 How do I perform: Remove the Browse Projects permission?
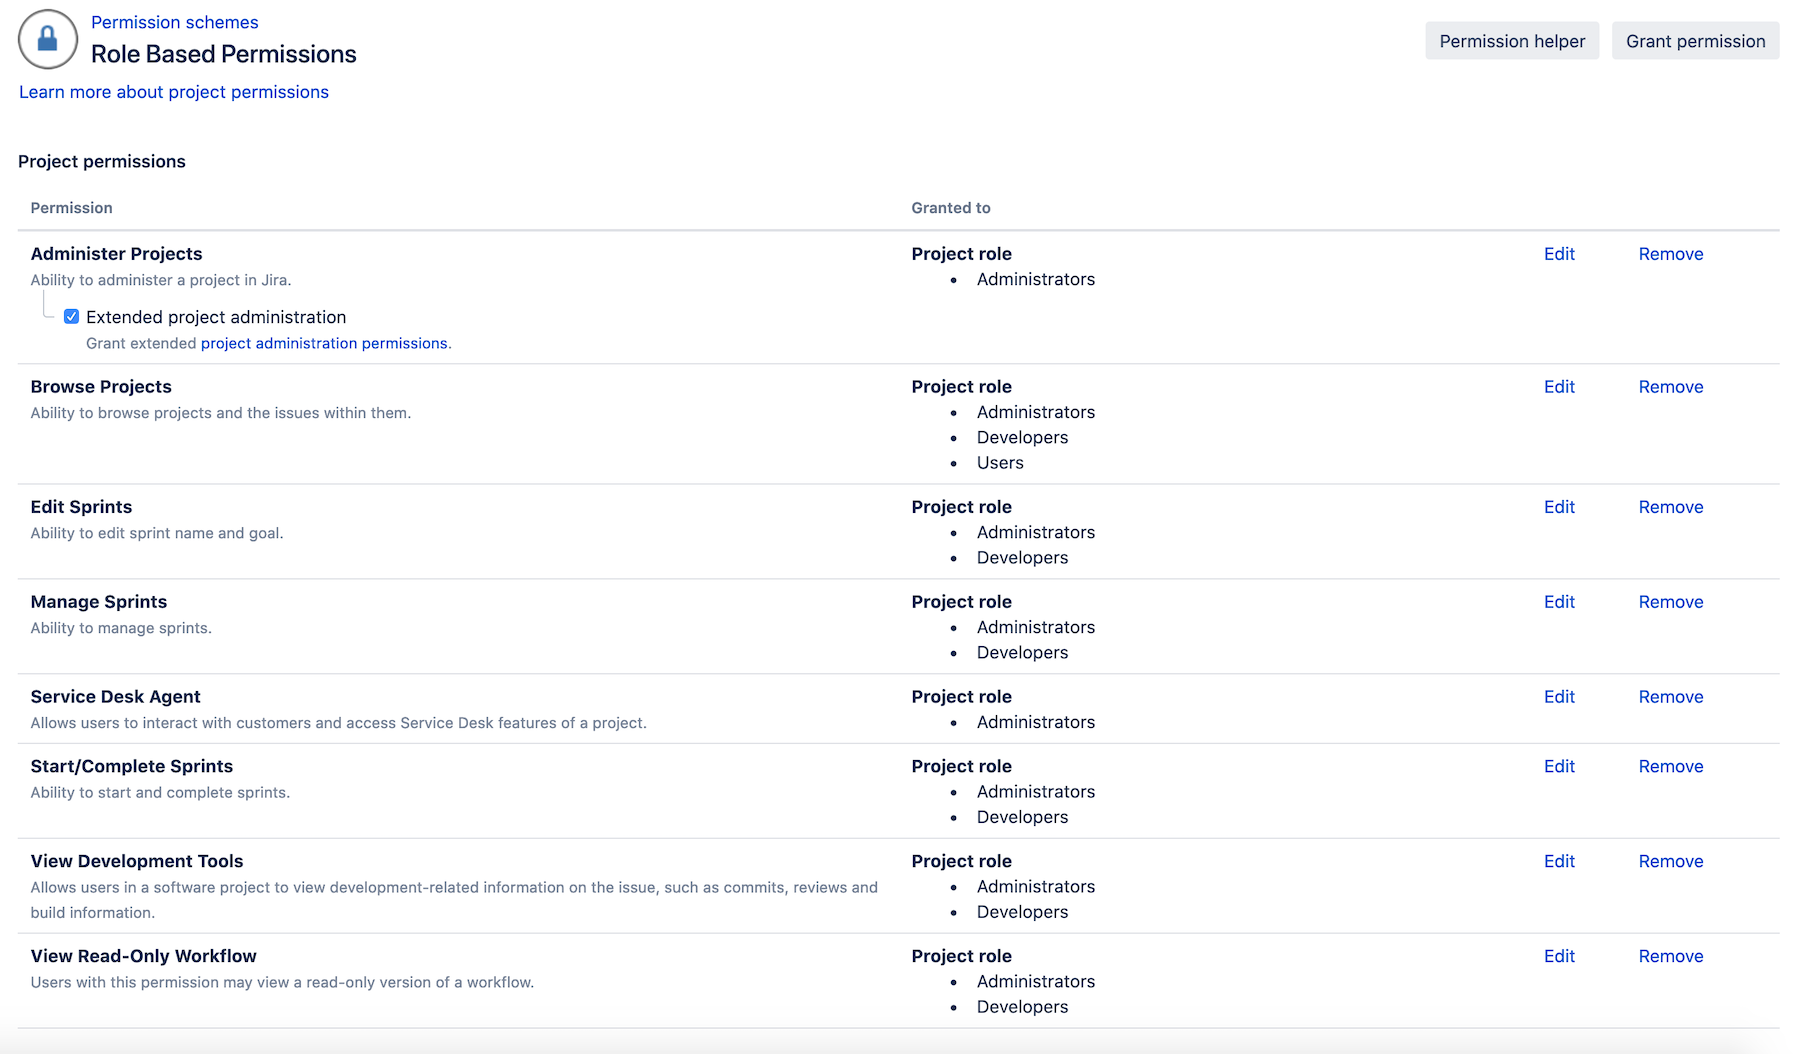coord(1670,387)
